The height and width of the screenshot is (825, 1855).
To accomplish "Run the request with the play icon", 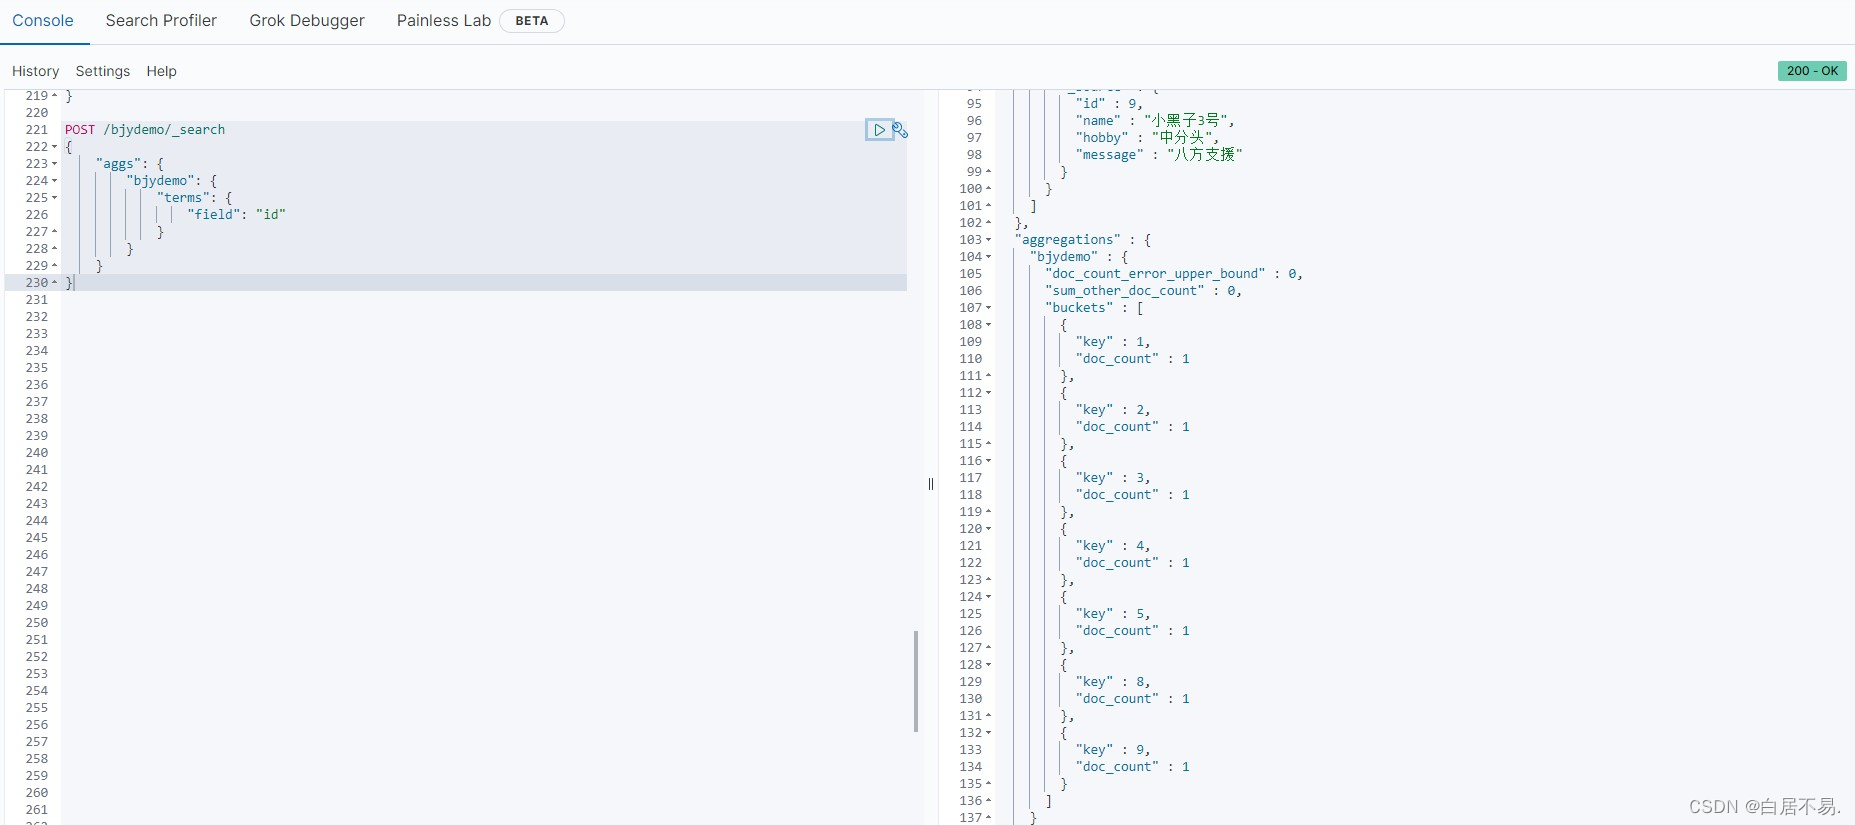I will tap(879, 130).
